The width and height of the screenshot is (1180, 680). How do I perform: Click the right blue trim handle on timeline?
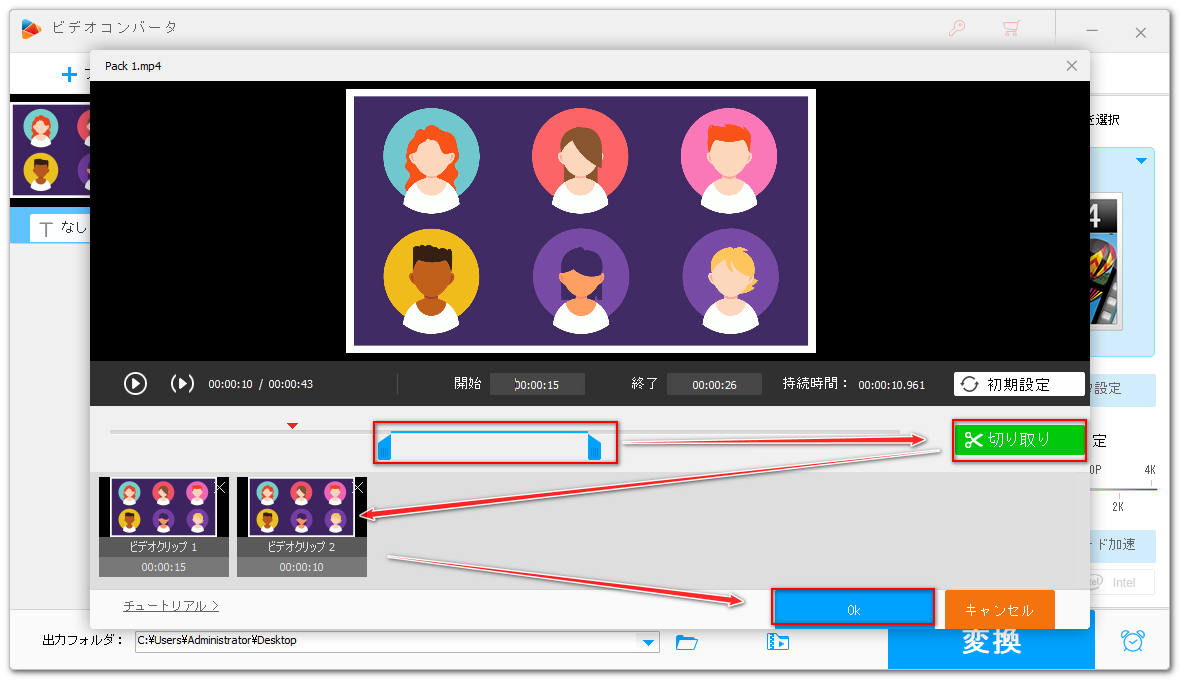click(595, 447)
